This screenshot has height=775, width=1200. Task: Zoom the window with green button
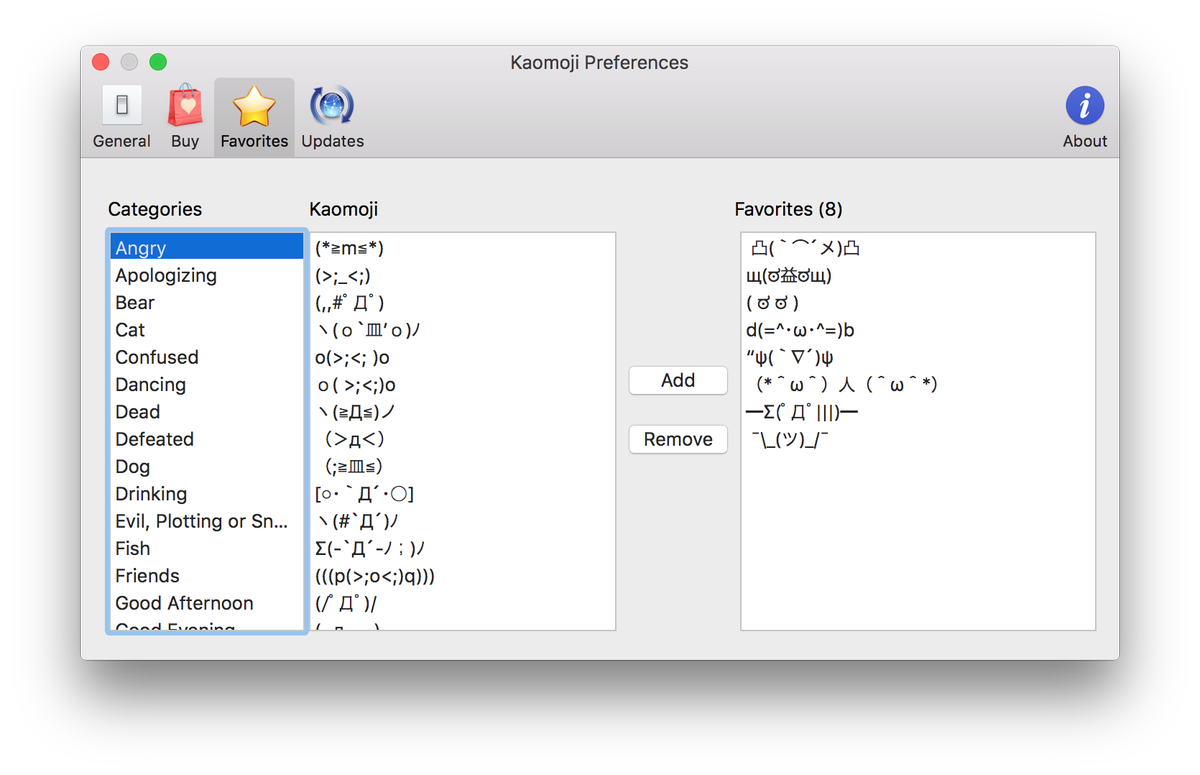coord(158,62)
